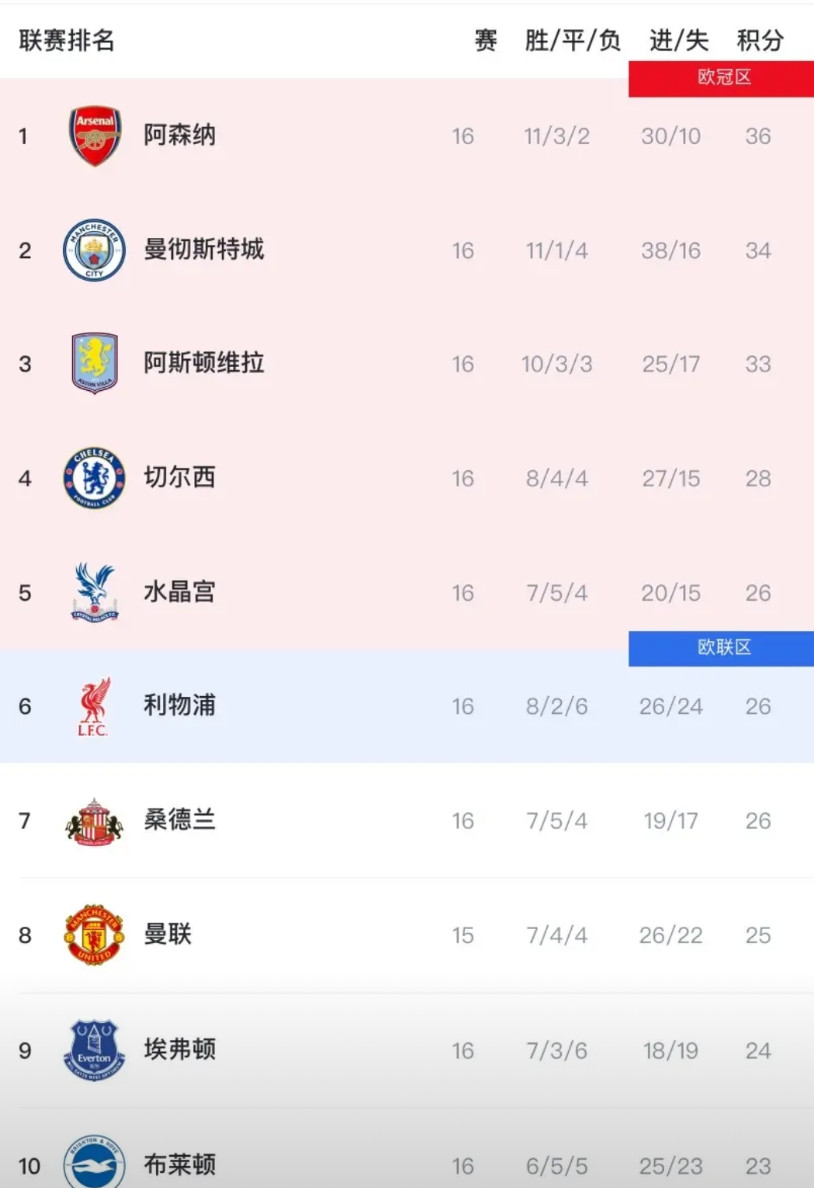The image size is (814, 1188).
Task: Click the 利物浦 team name
Action: 179,706
